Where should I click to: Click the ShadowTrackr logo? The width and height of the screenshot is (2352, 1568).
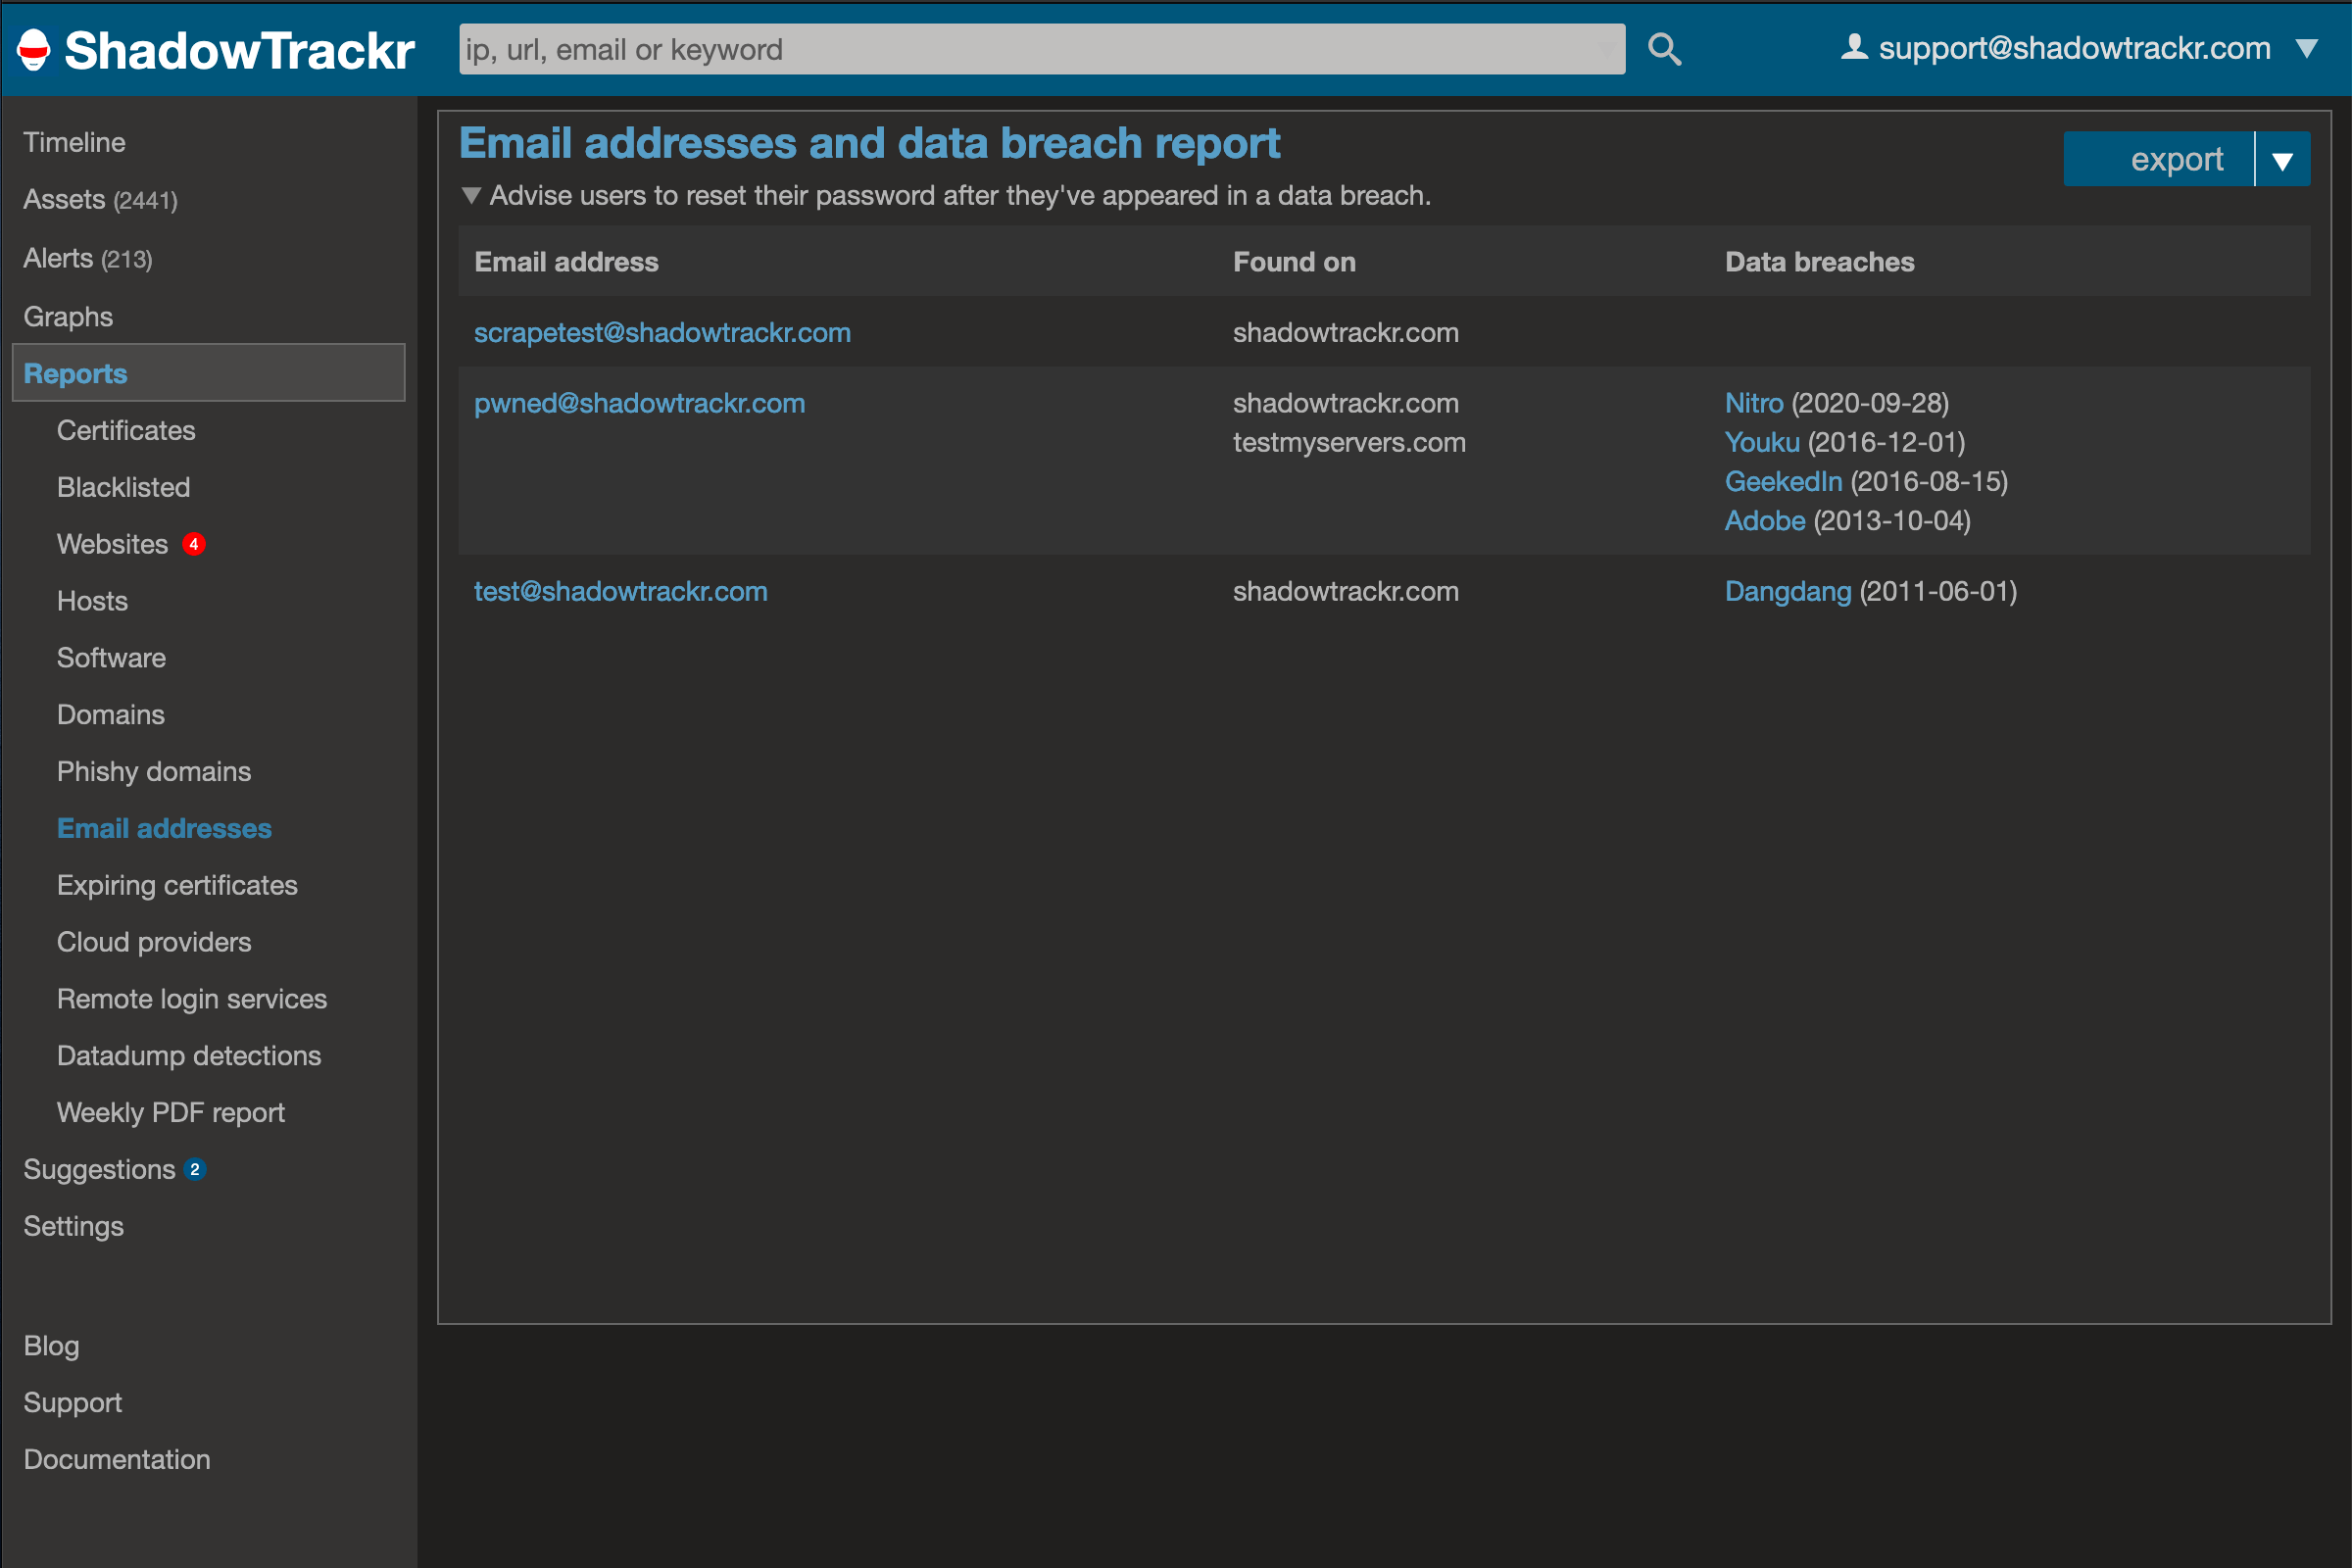pos(213,48)
